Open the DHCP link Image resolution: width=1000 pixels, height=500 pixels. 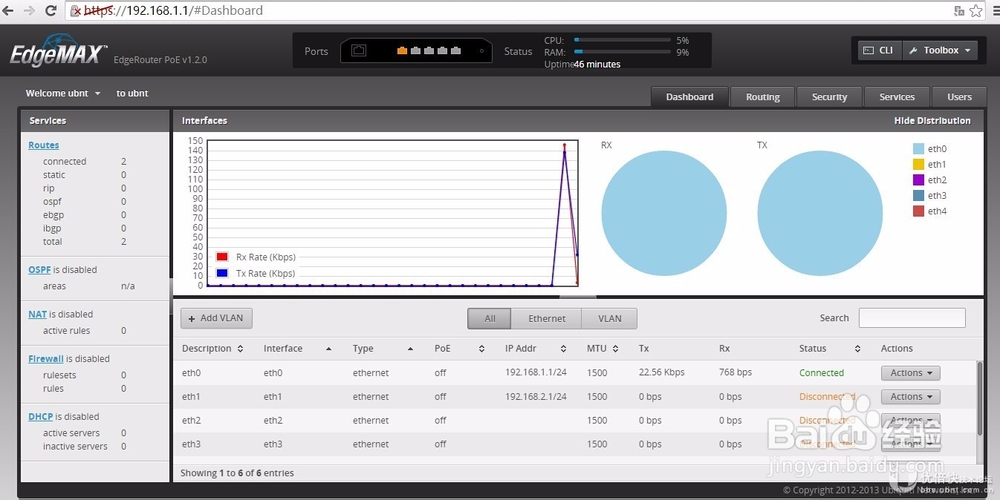(x=40, y=416)
